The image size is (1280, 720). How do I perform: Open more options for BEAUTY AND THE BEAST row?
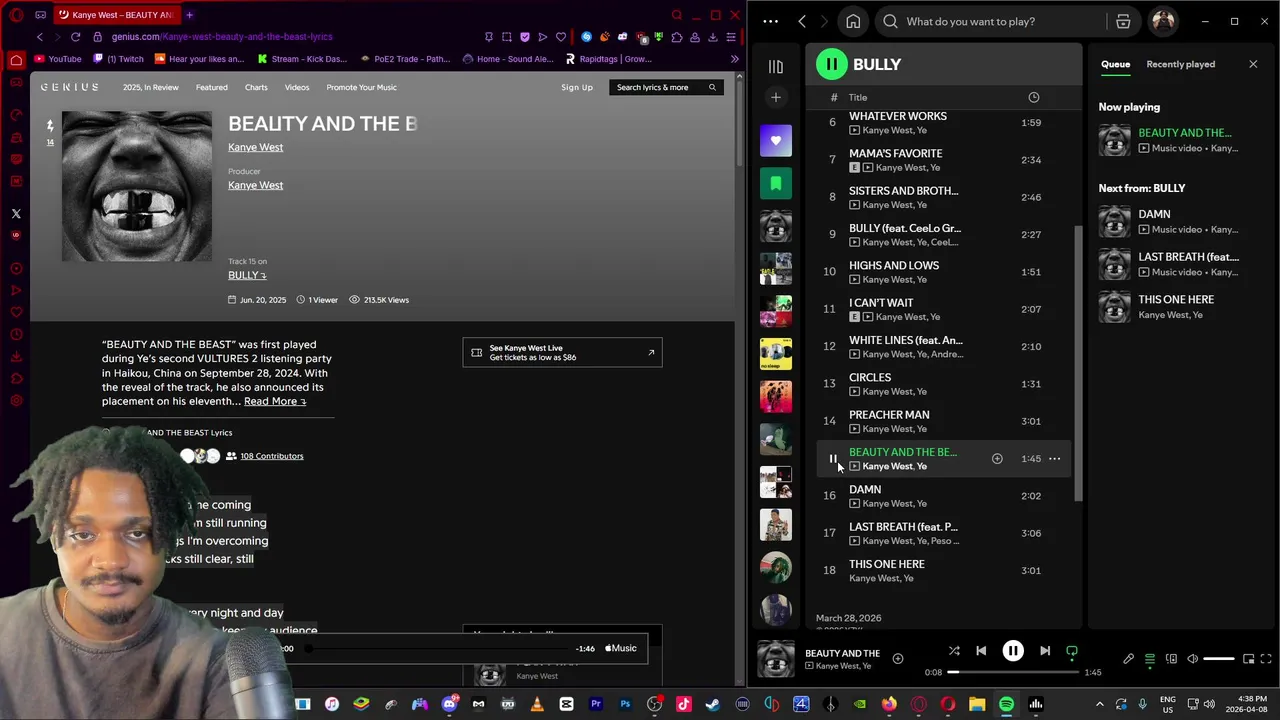pos(1054,459)
